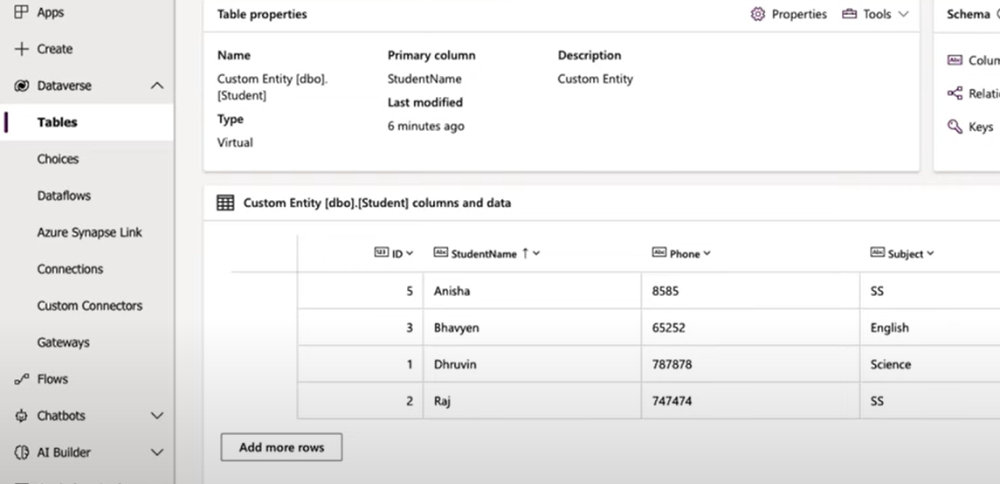Click the Chatbots icon in sidebar

coord(22,416)
